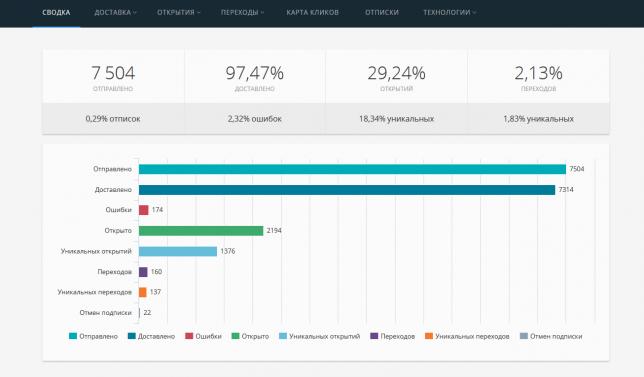Screen dimensions: 644x377
Task: Click the teal Отправлено bar
Action: coord(352,169)
